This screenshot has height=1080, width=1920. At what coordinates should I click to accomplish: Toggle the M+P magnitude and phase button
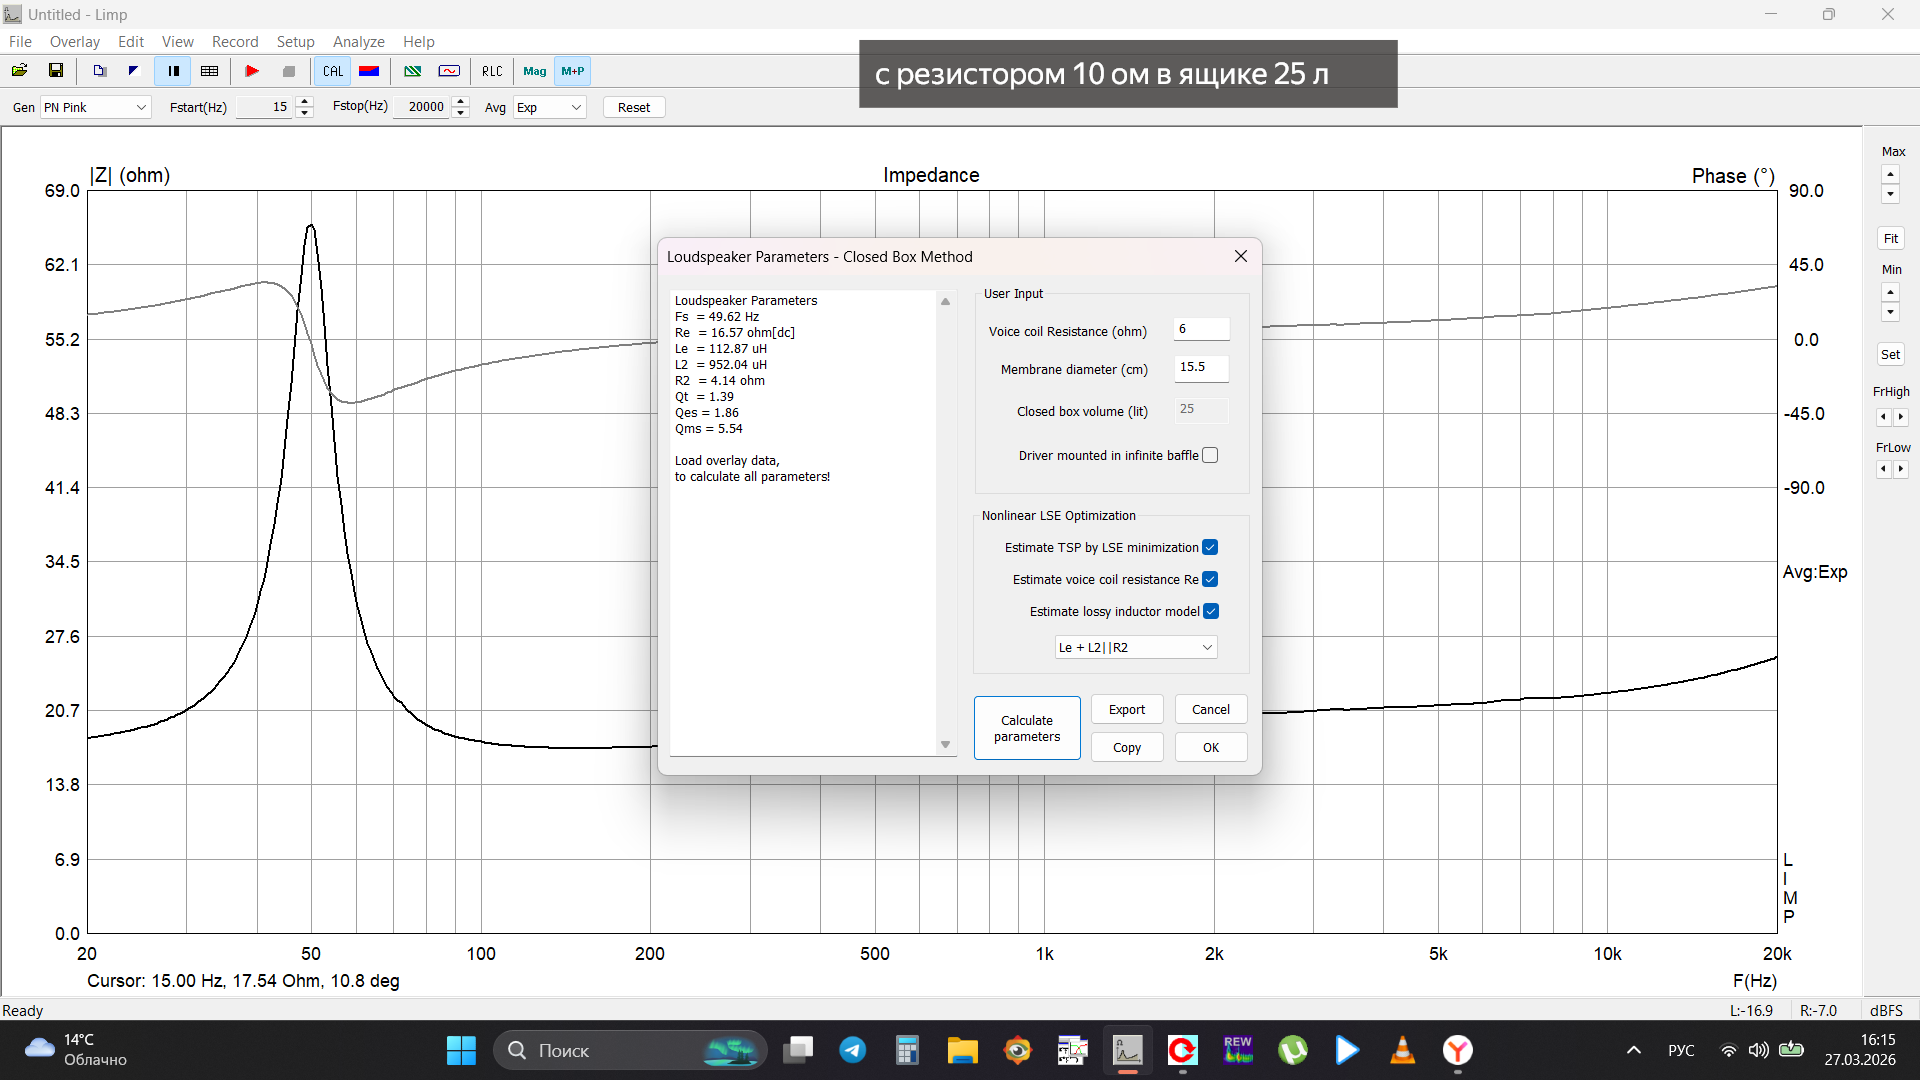[x=573, y=71]
